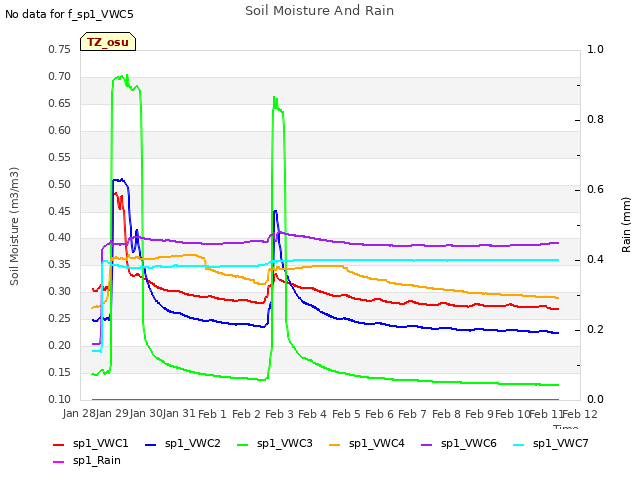The image size is (640, 480).
Task: Click the 0.10 left axis value
Action: [x=60, y=399]
